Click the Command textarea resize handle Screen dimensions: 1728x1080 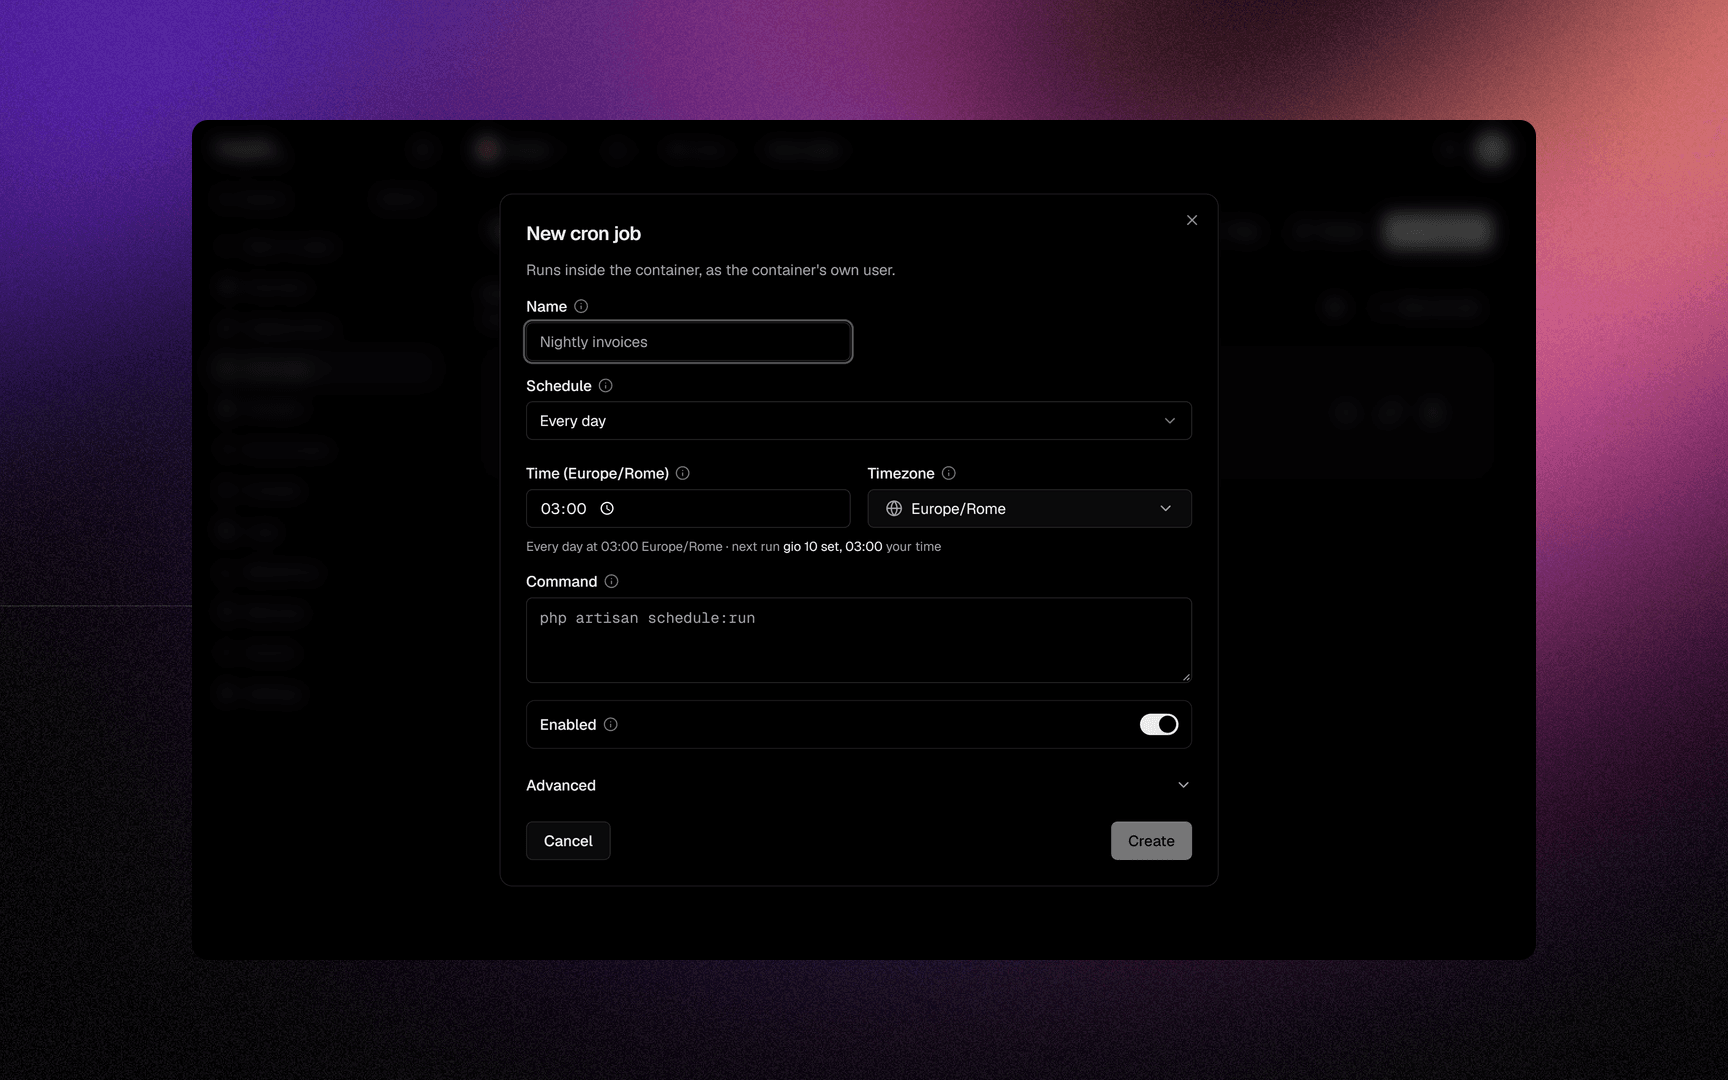click(x=1186, y=677)
